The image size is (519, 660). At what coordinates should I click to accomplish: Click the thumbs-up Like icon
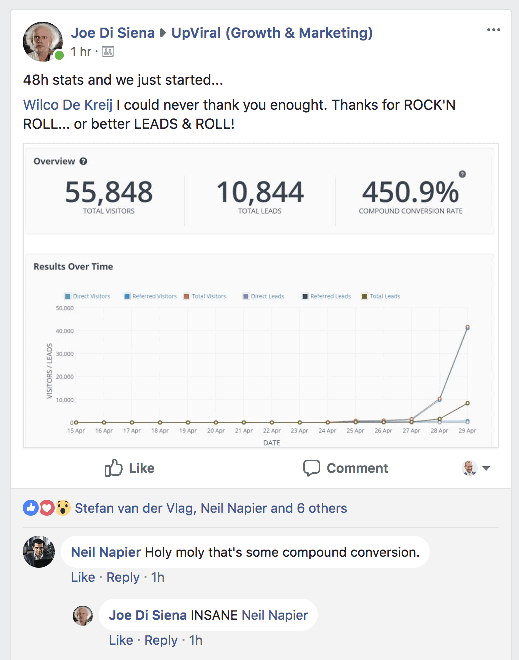pos(113,468)
